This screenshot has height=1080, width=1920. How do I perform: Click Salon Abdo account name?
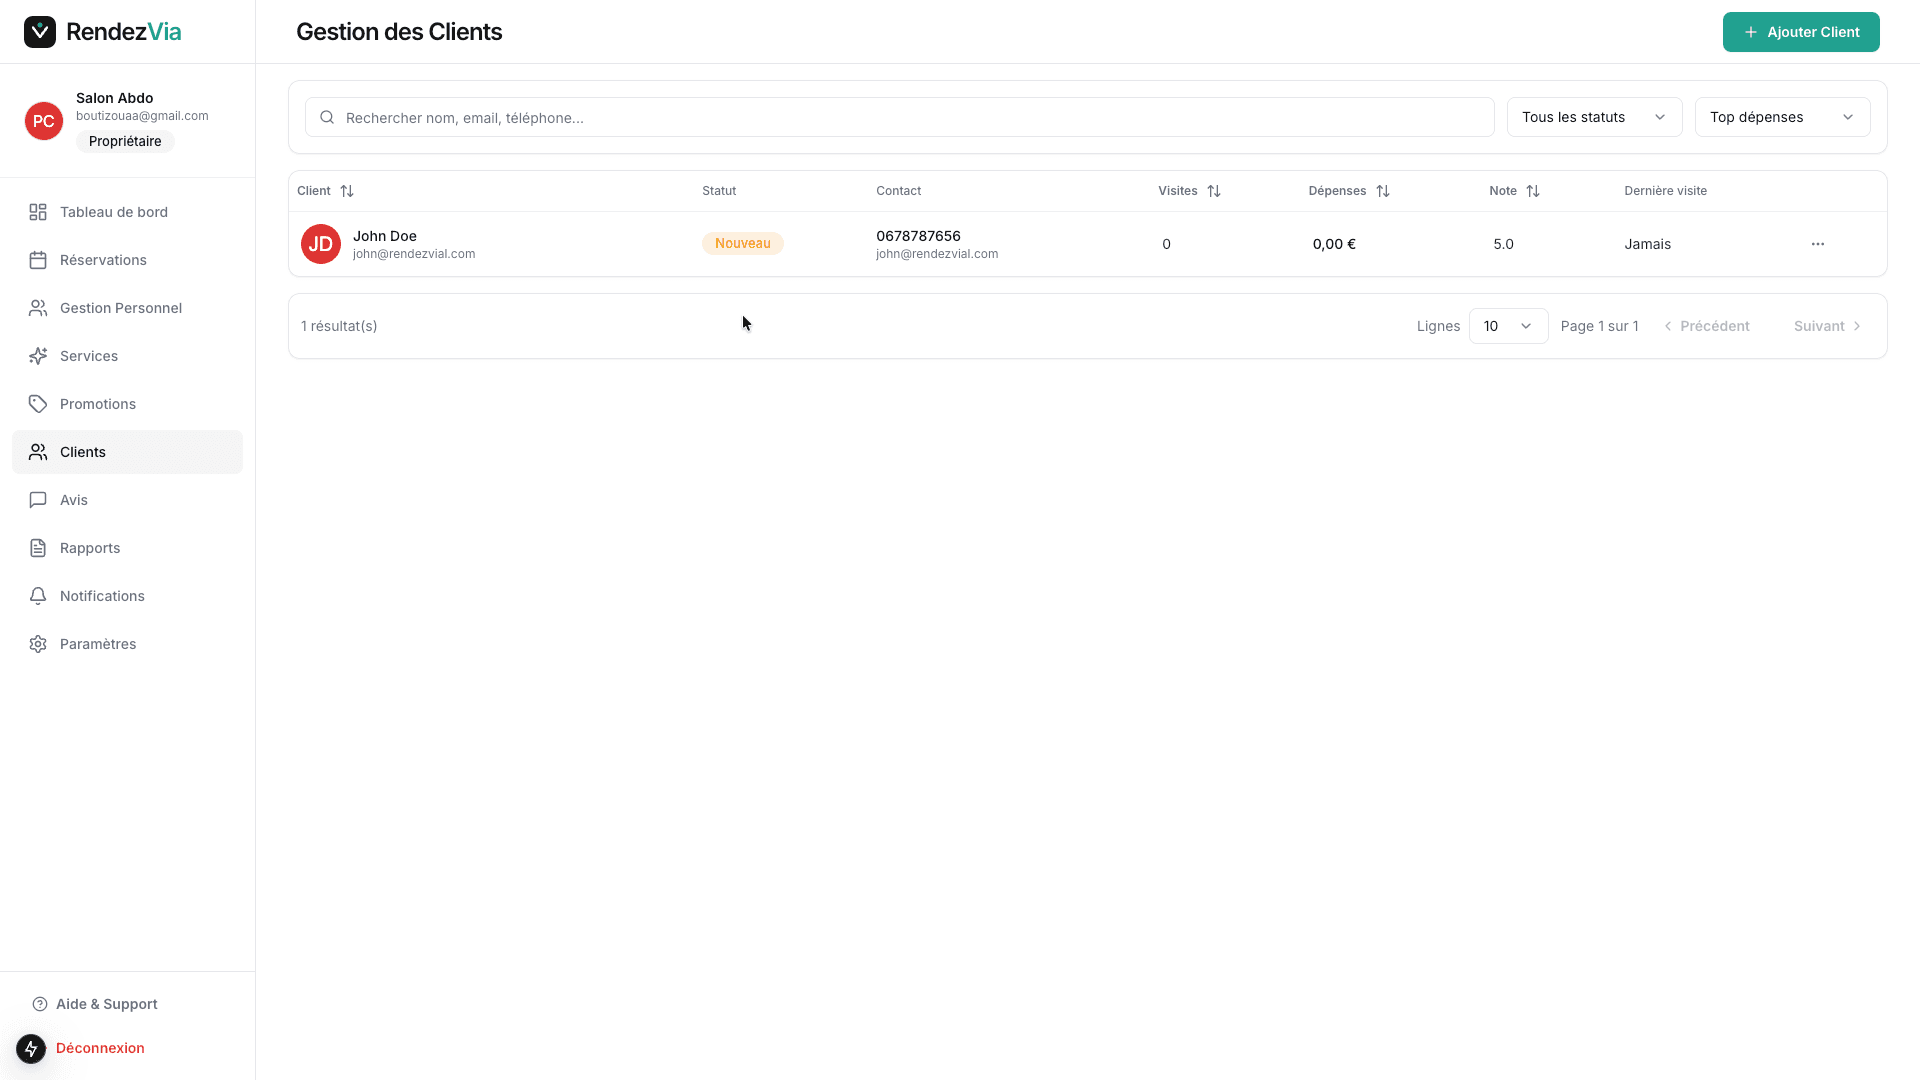point(115,98)
